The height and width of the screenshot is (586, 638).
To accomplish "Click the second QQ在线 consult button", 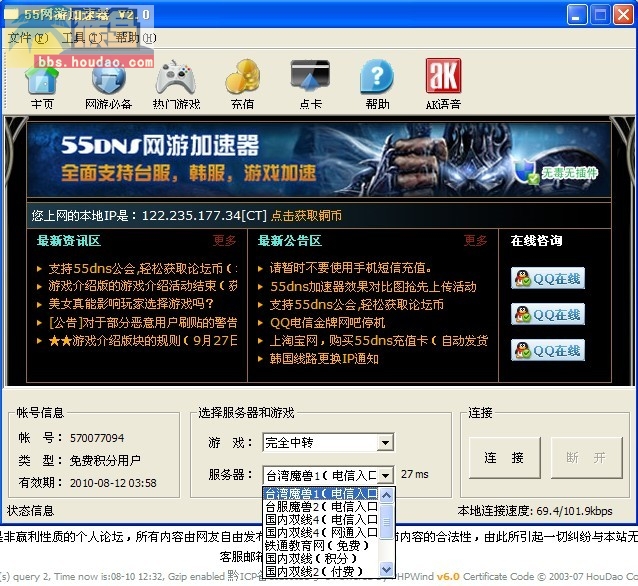I will (x=548, y=314).
